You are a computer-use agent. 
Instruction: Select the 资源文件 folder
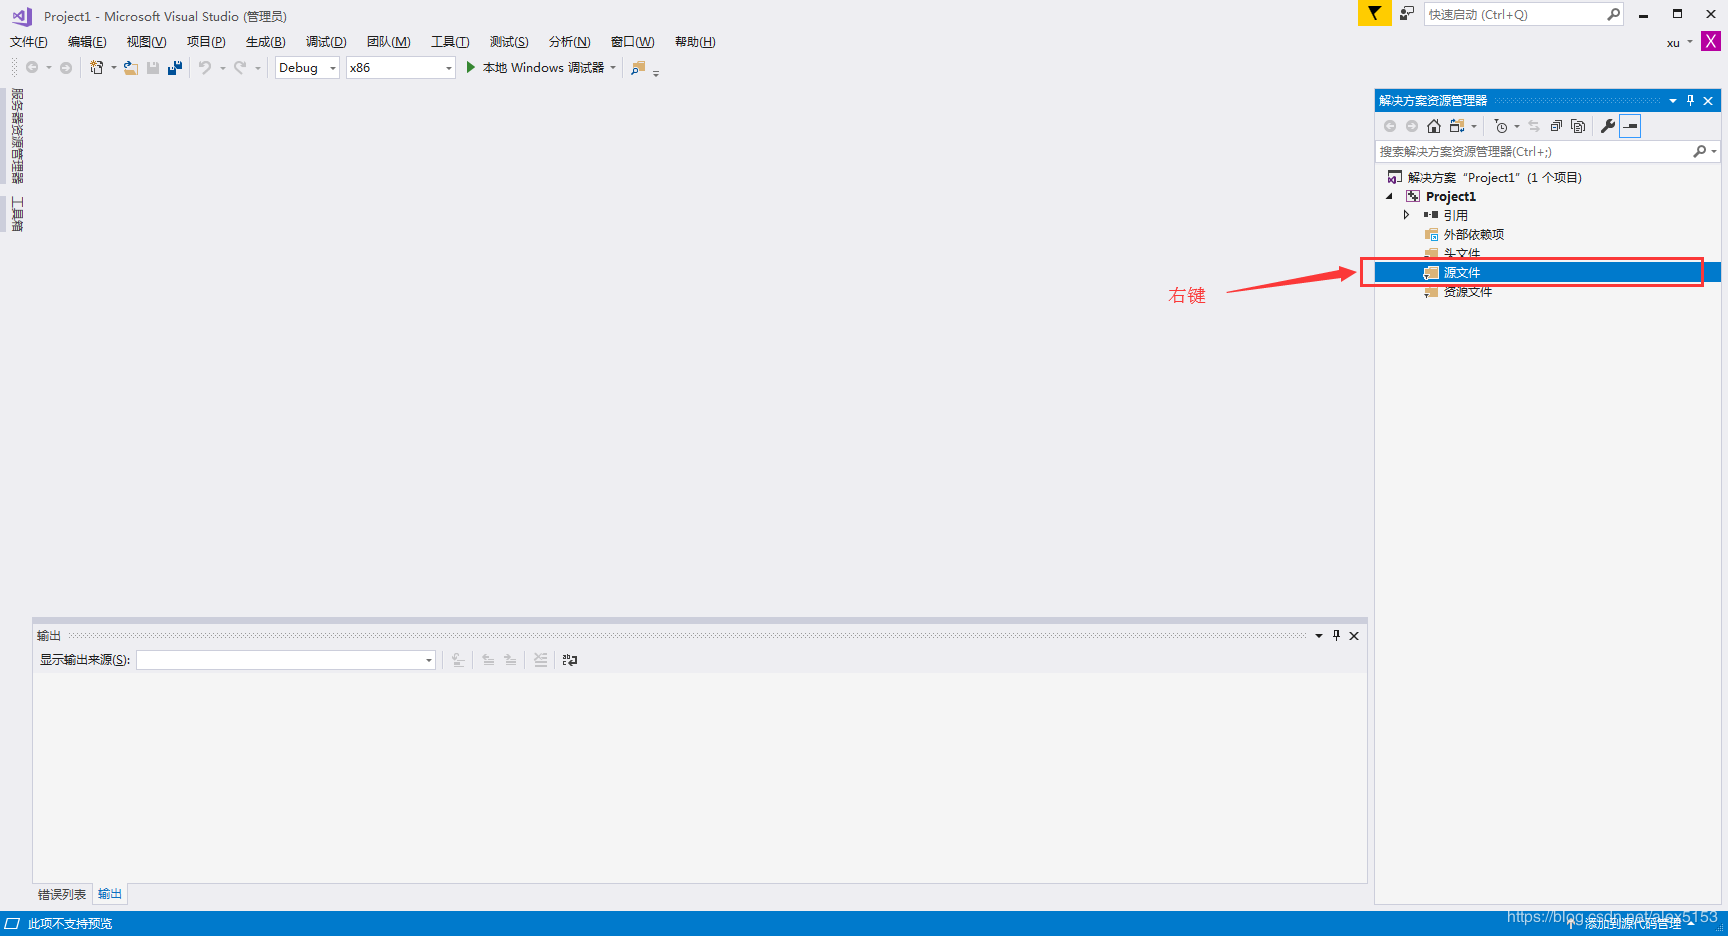coord(1467,292)
